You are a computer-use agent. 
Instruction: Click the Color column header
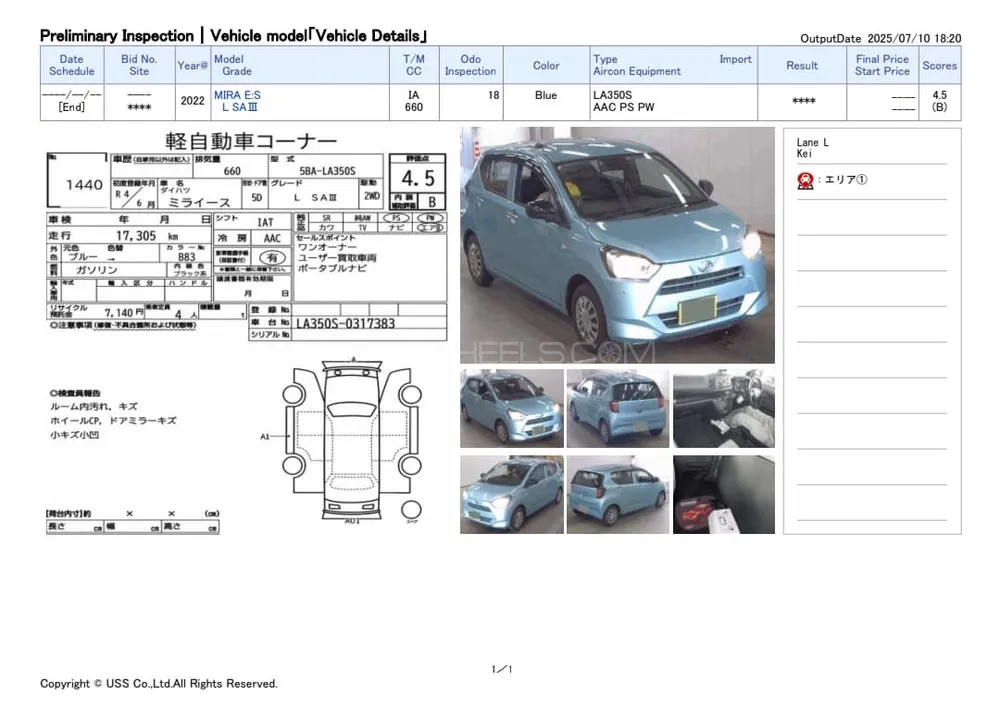click(546, 65)
